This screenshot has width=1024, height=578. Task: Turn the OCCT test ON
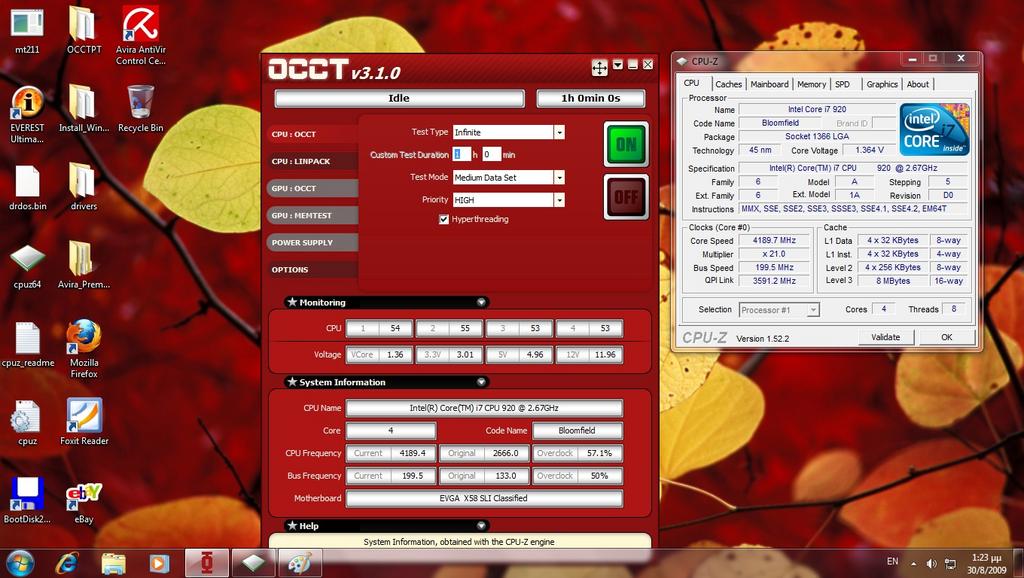click(x=626, y=144)
